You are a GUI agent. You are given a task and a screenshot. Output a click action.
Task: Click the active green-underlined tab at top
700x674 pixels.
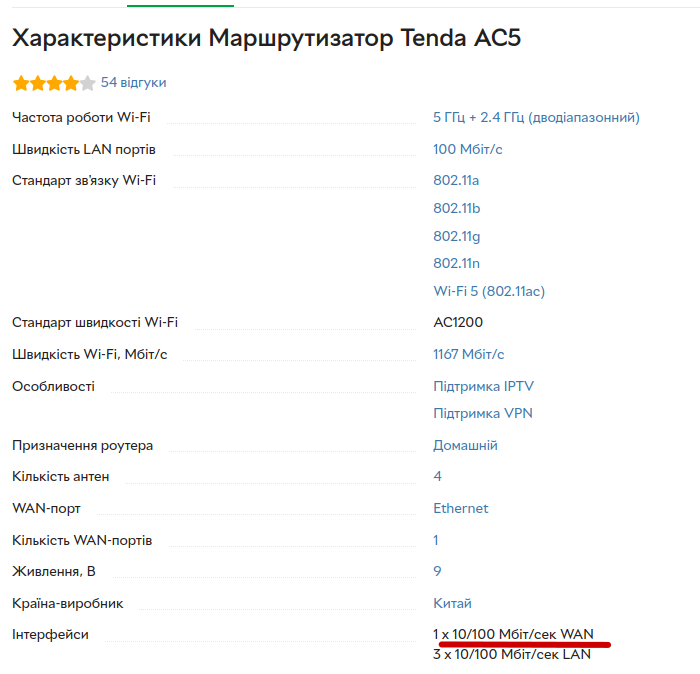pyautogui.click(x=180, y=4)
